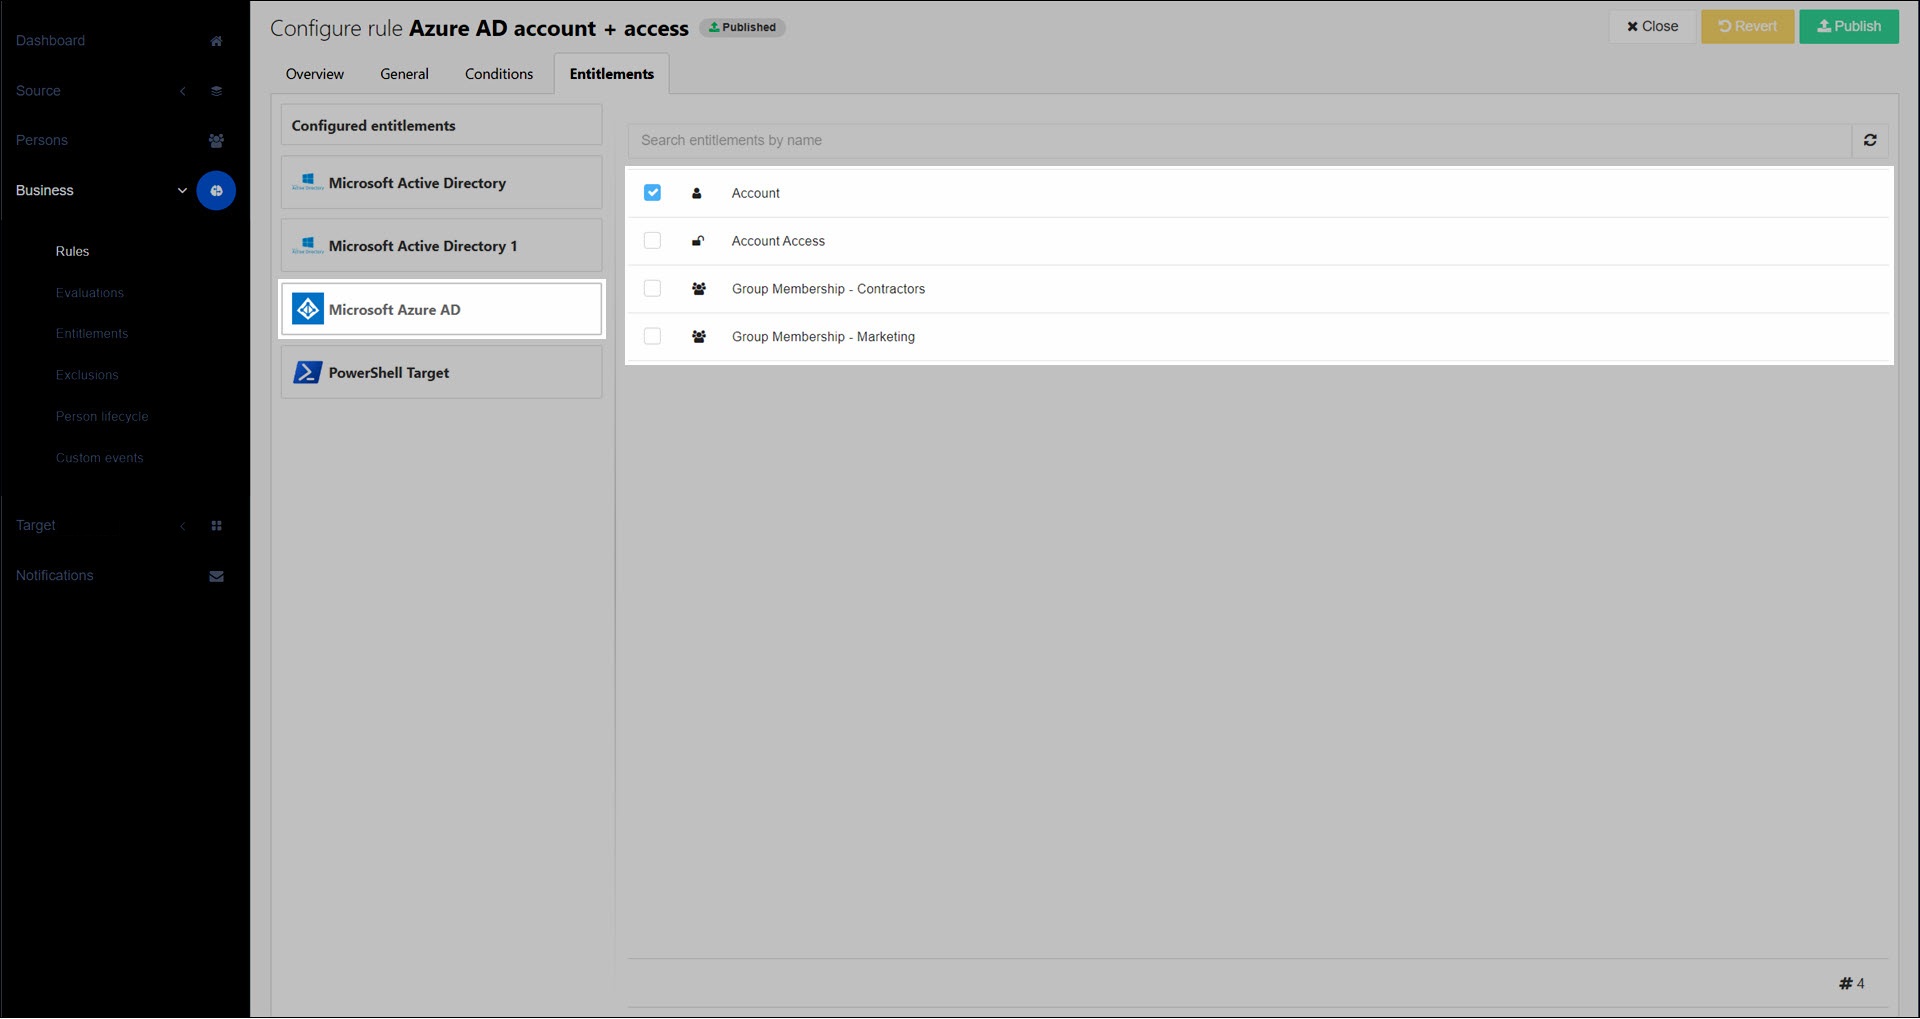This screenshot has width=1920, height=1019.
Task: Click the Group Membership - Contractors label
Action: (828, 289)
